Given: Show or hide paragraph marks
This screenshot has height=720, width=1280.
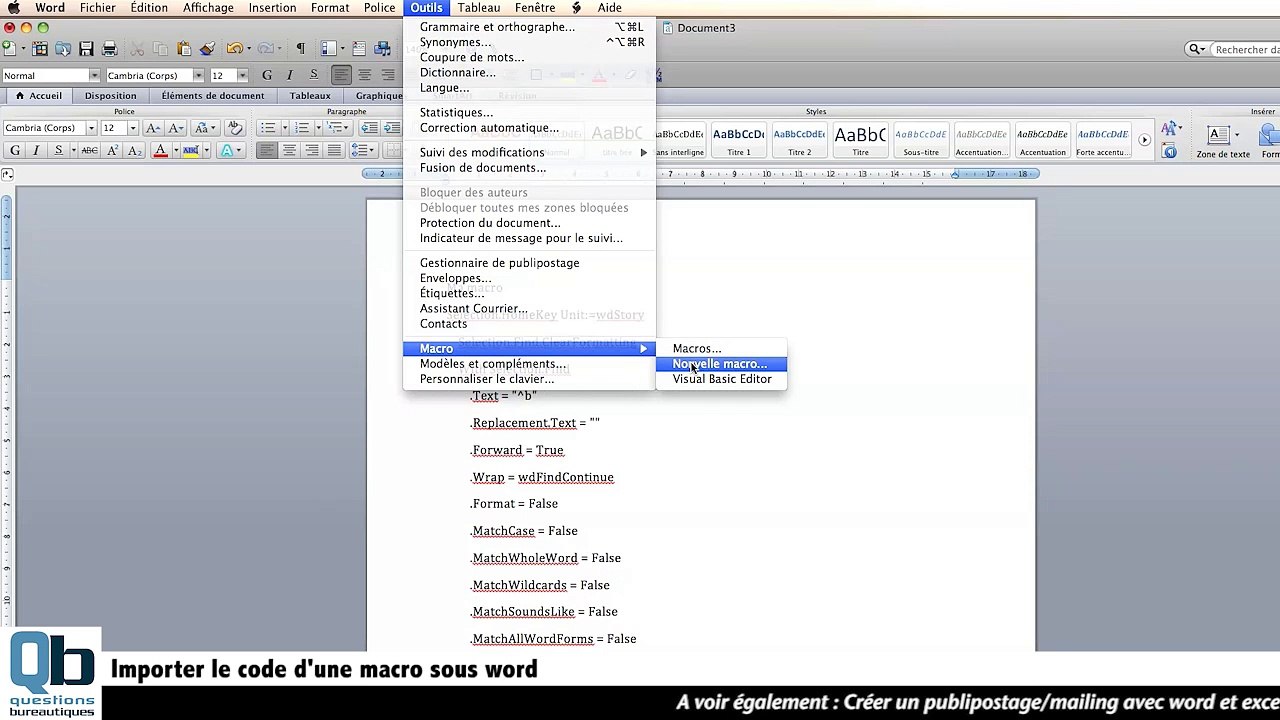Looking at the screenshot, I should pos(300,48).
